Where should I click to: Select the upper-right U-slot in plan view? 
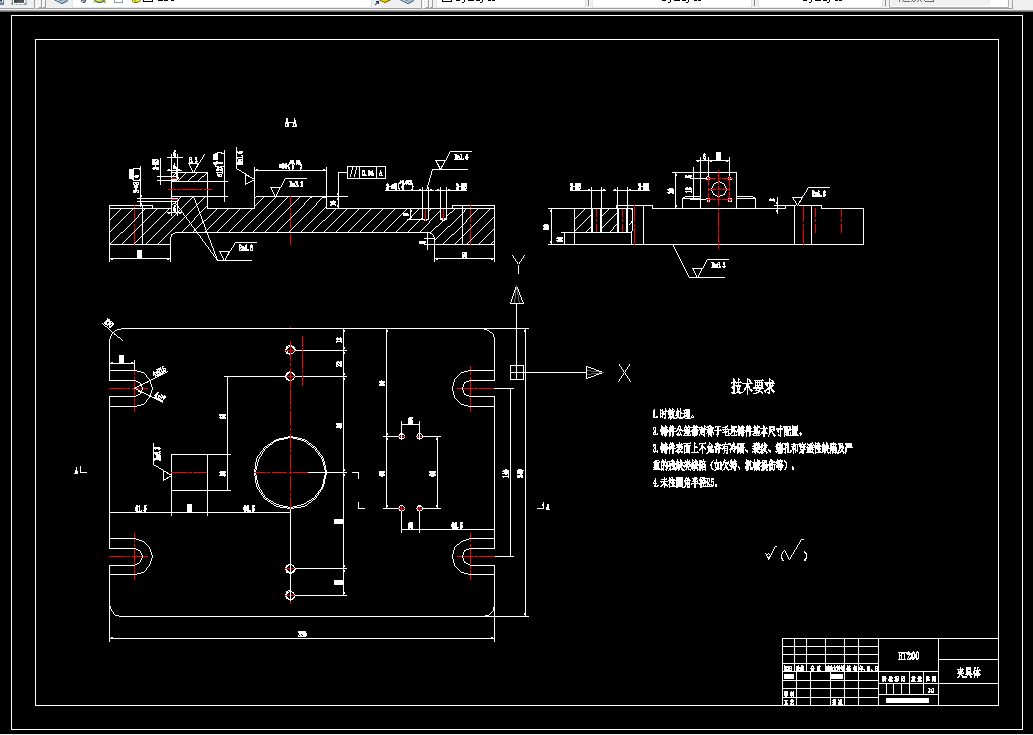(474, 389)
